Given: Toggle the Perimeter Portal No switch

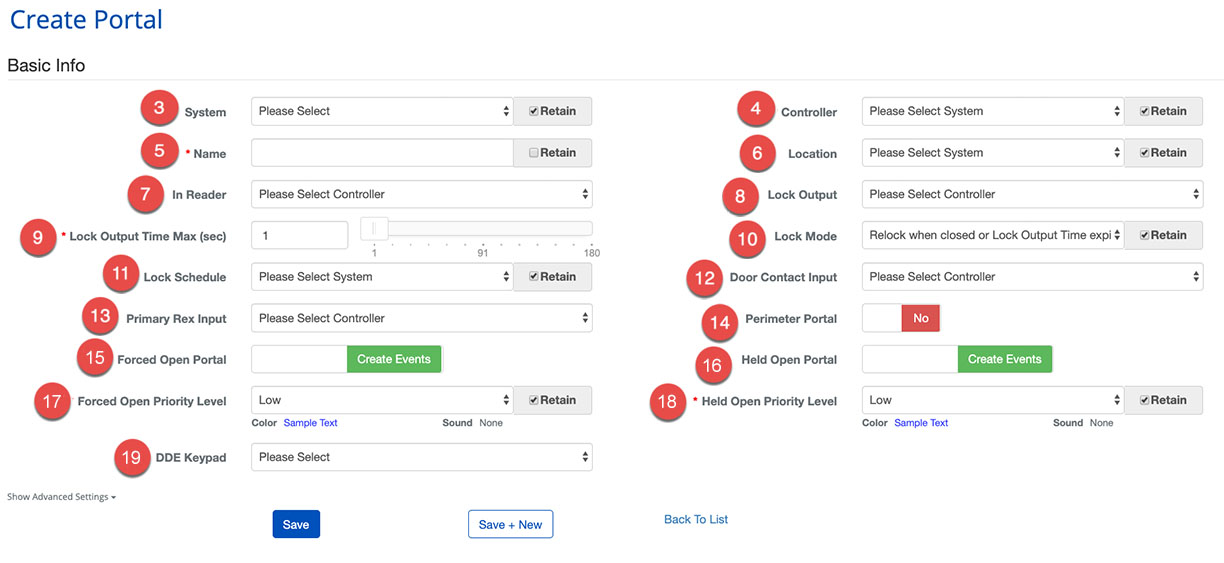Looking at the screenshot, I should click(900, 318).
